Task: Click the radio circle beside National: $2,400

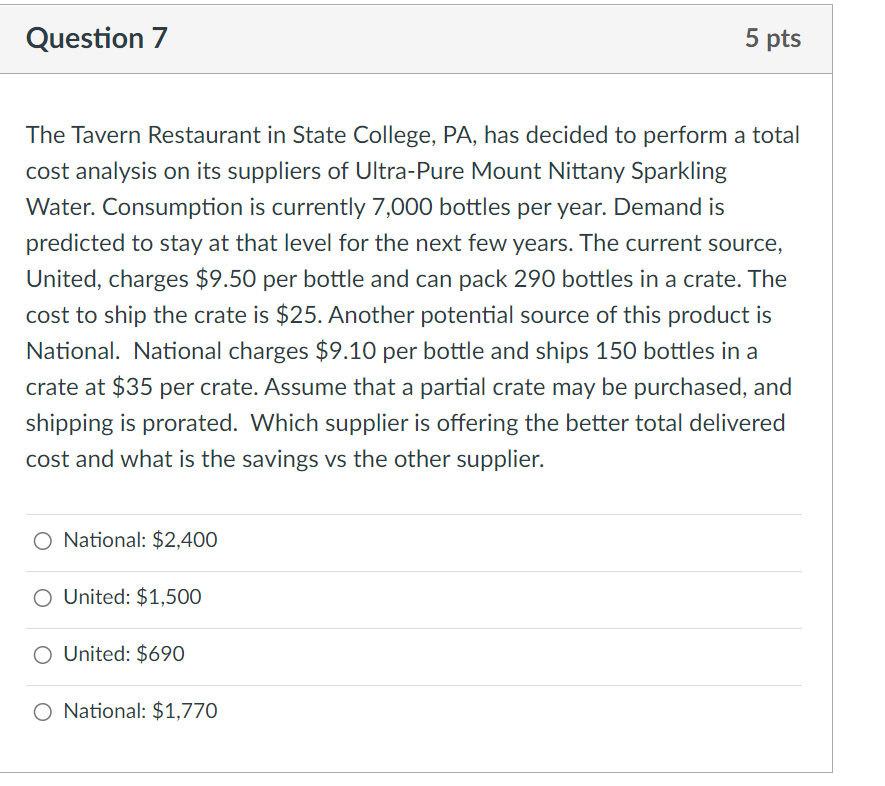Action: pyautogui.click(x=42, y=540)
